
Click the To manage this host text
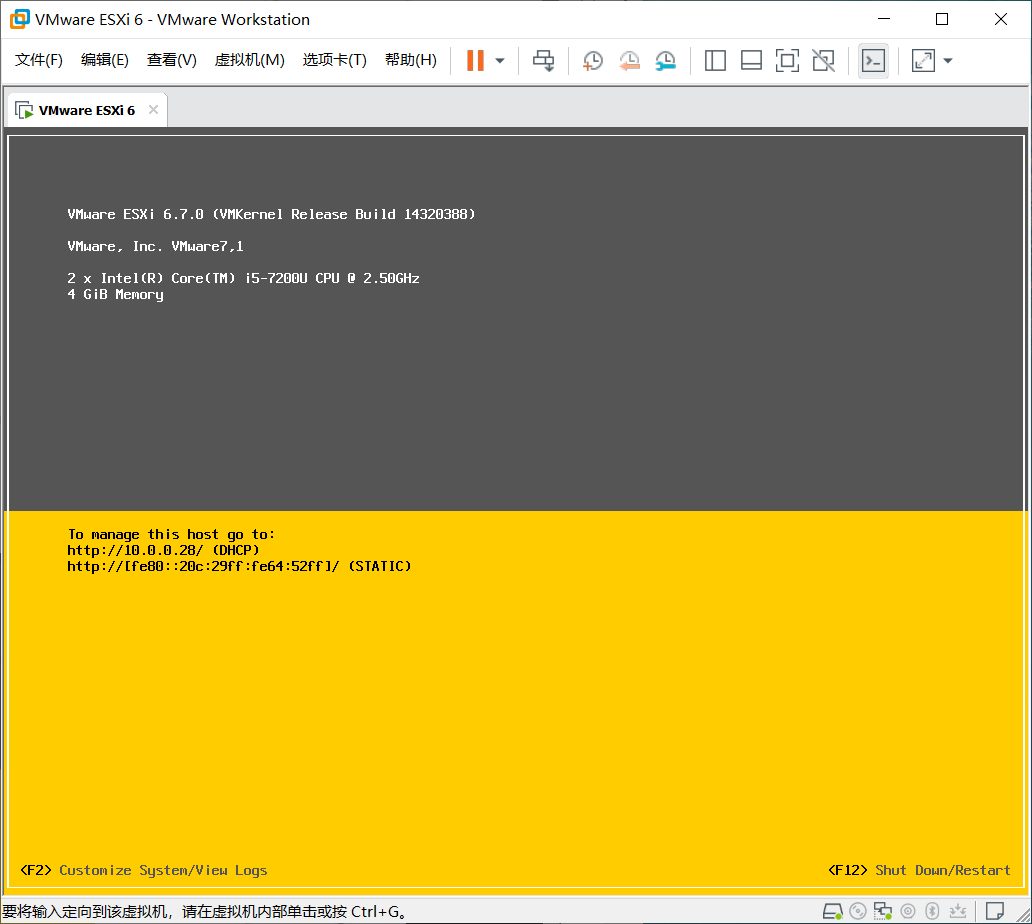tap(171, 534)
